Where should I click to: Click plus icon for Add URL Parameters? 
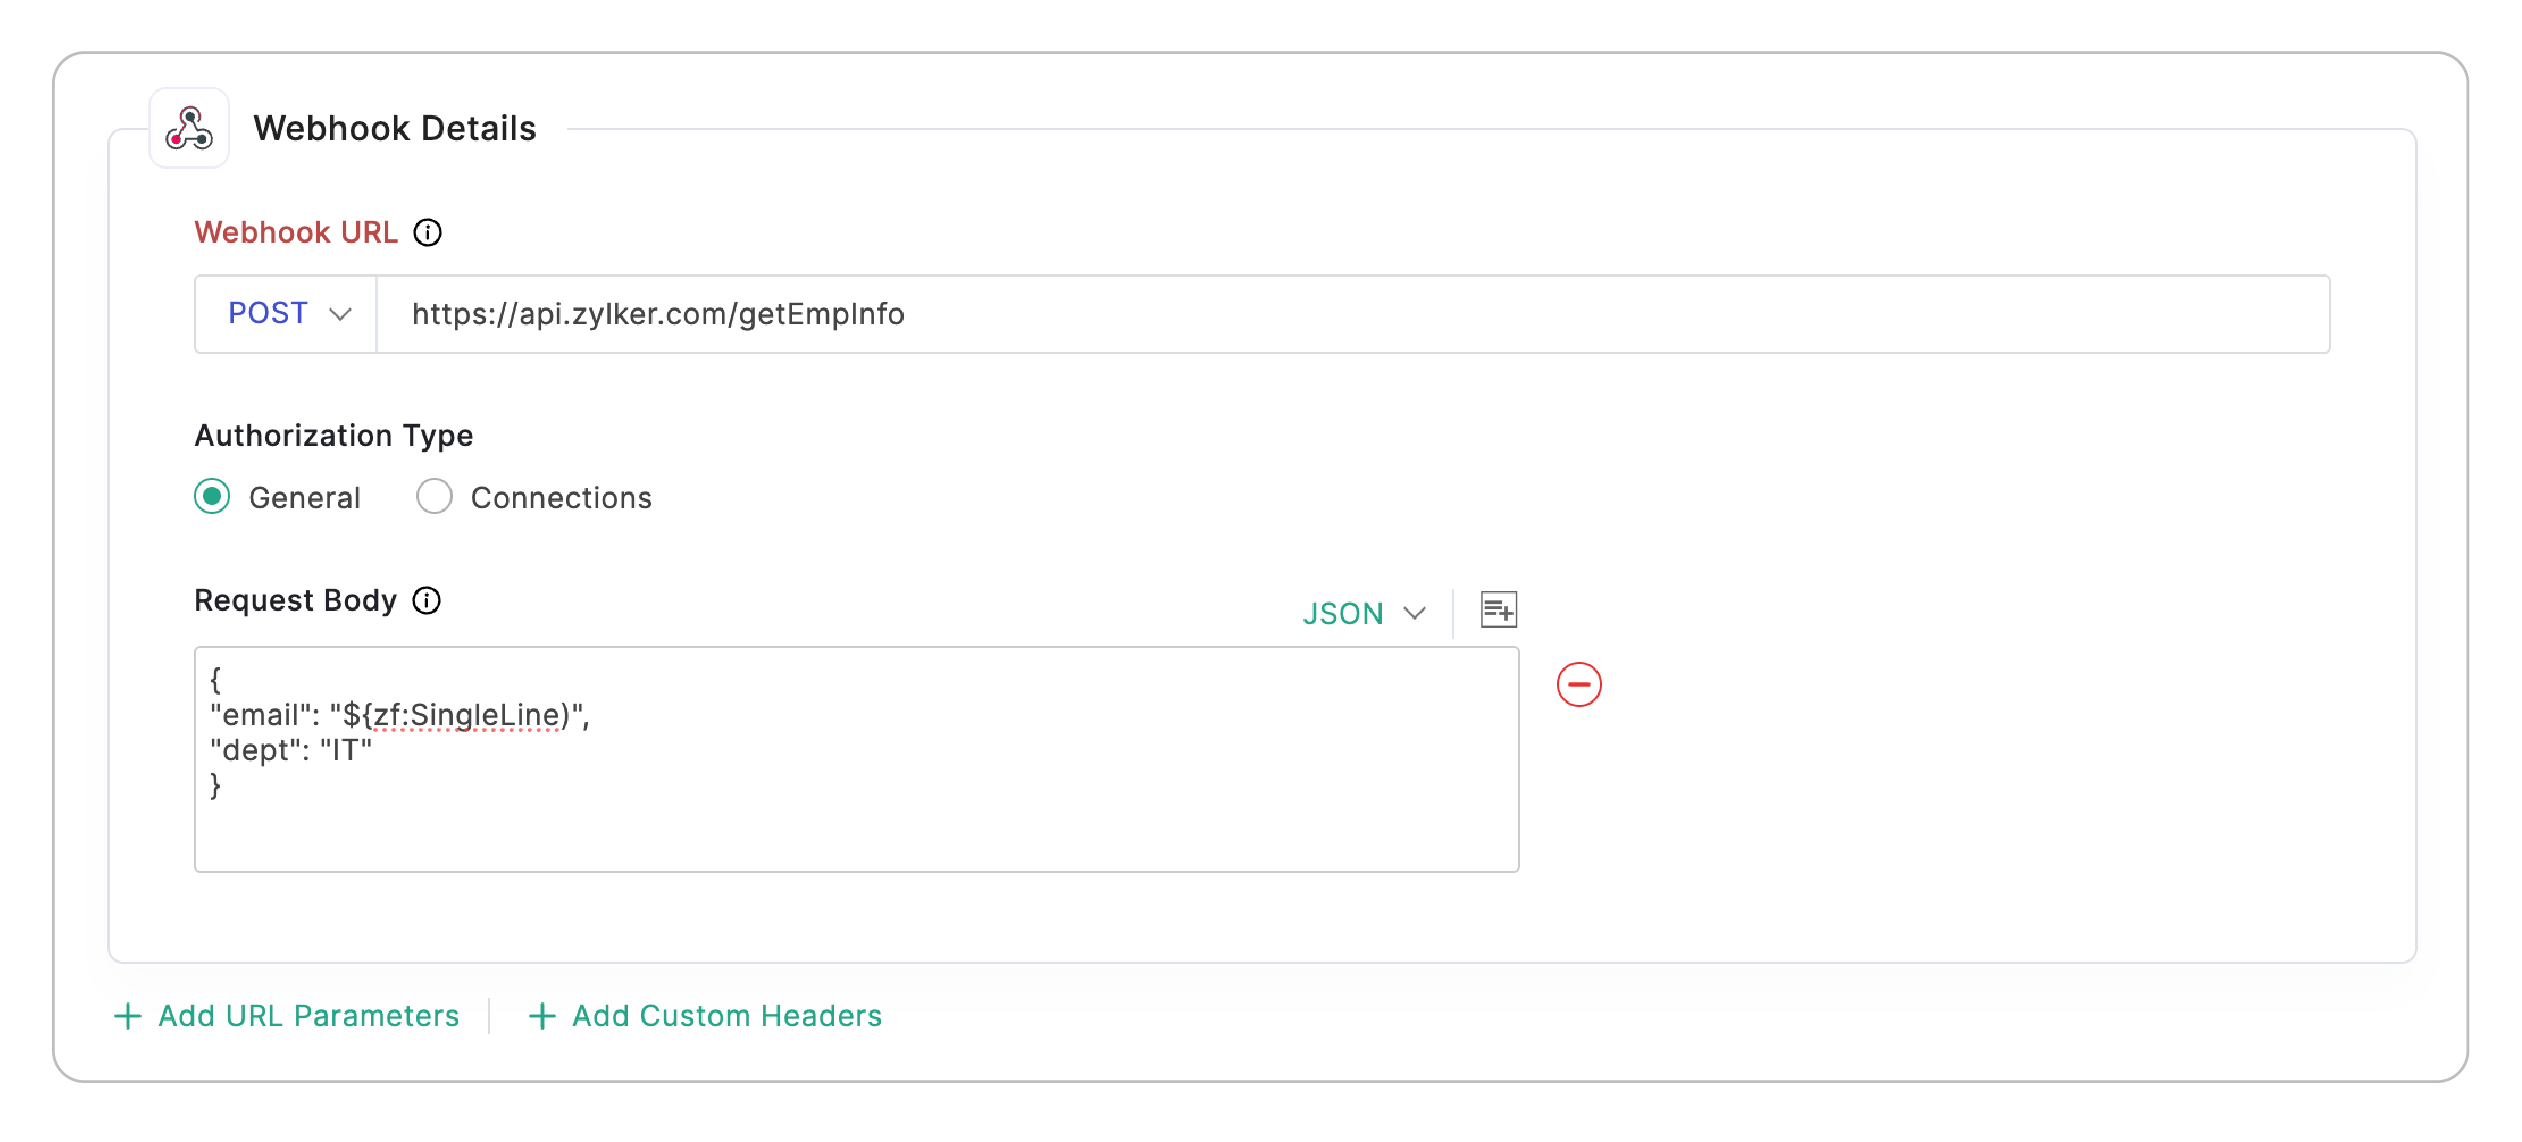pos(128,1016)
